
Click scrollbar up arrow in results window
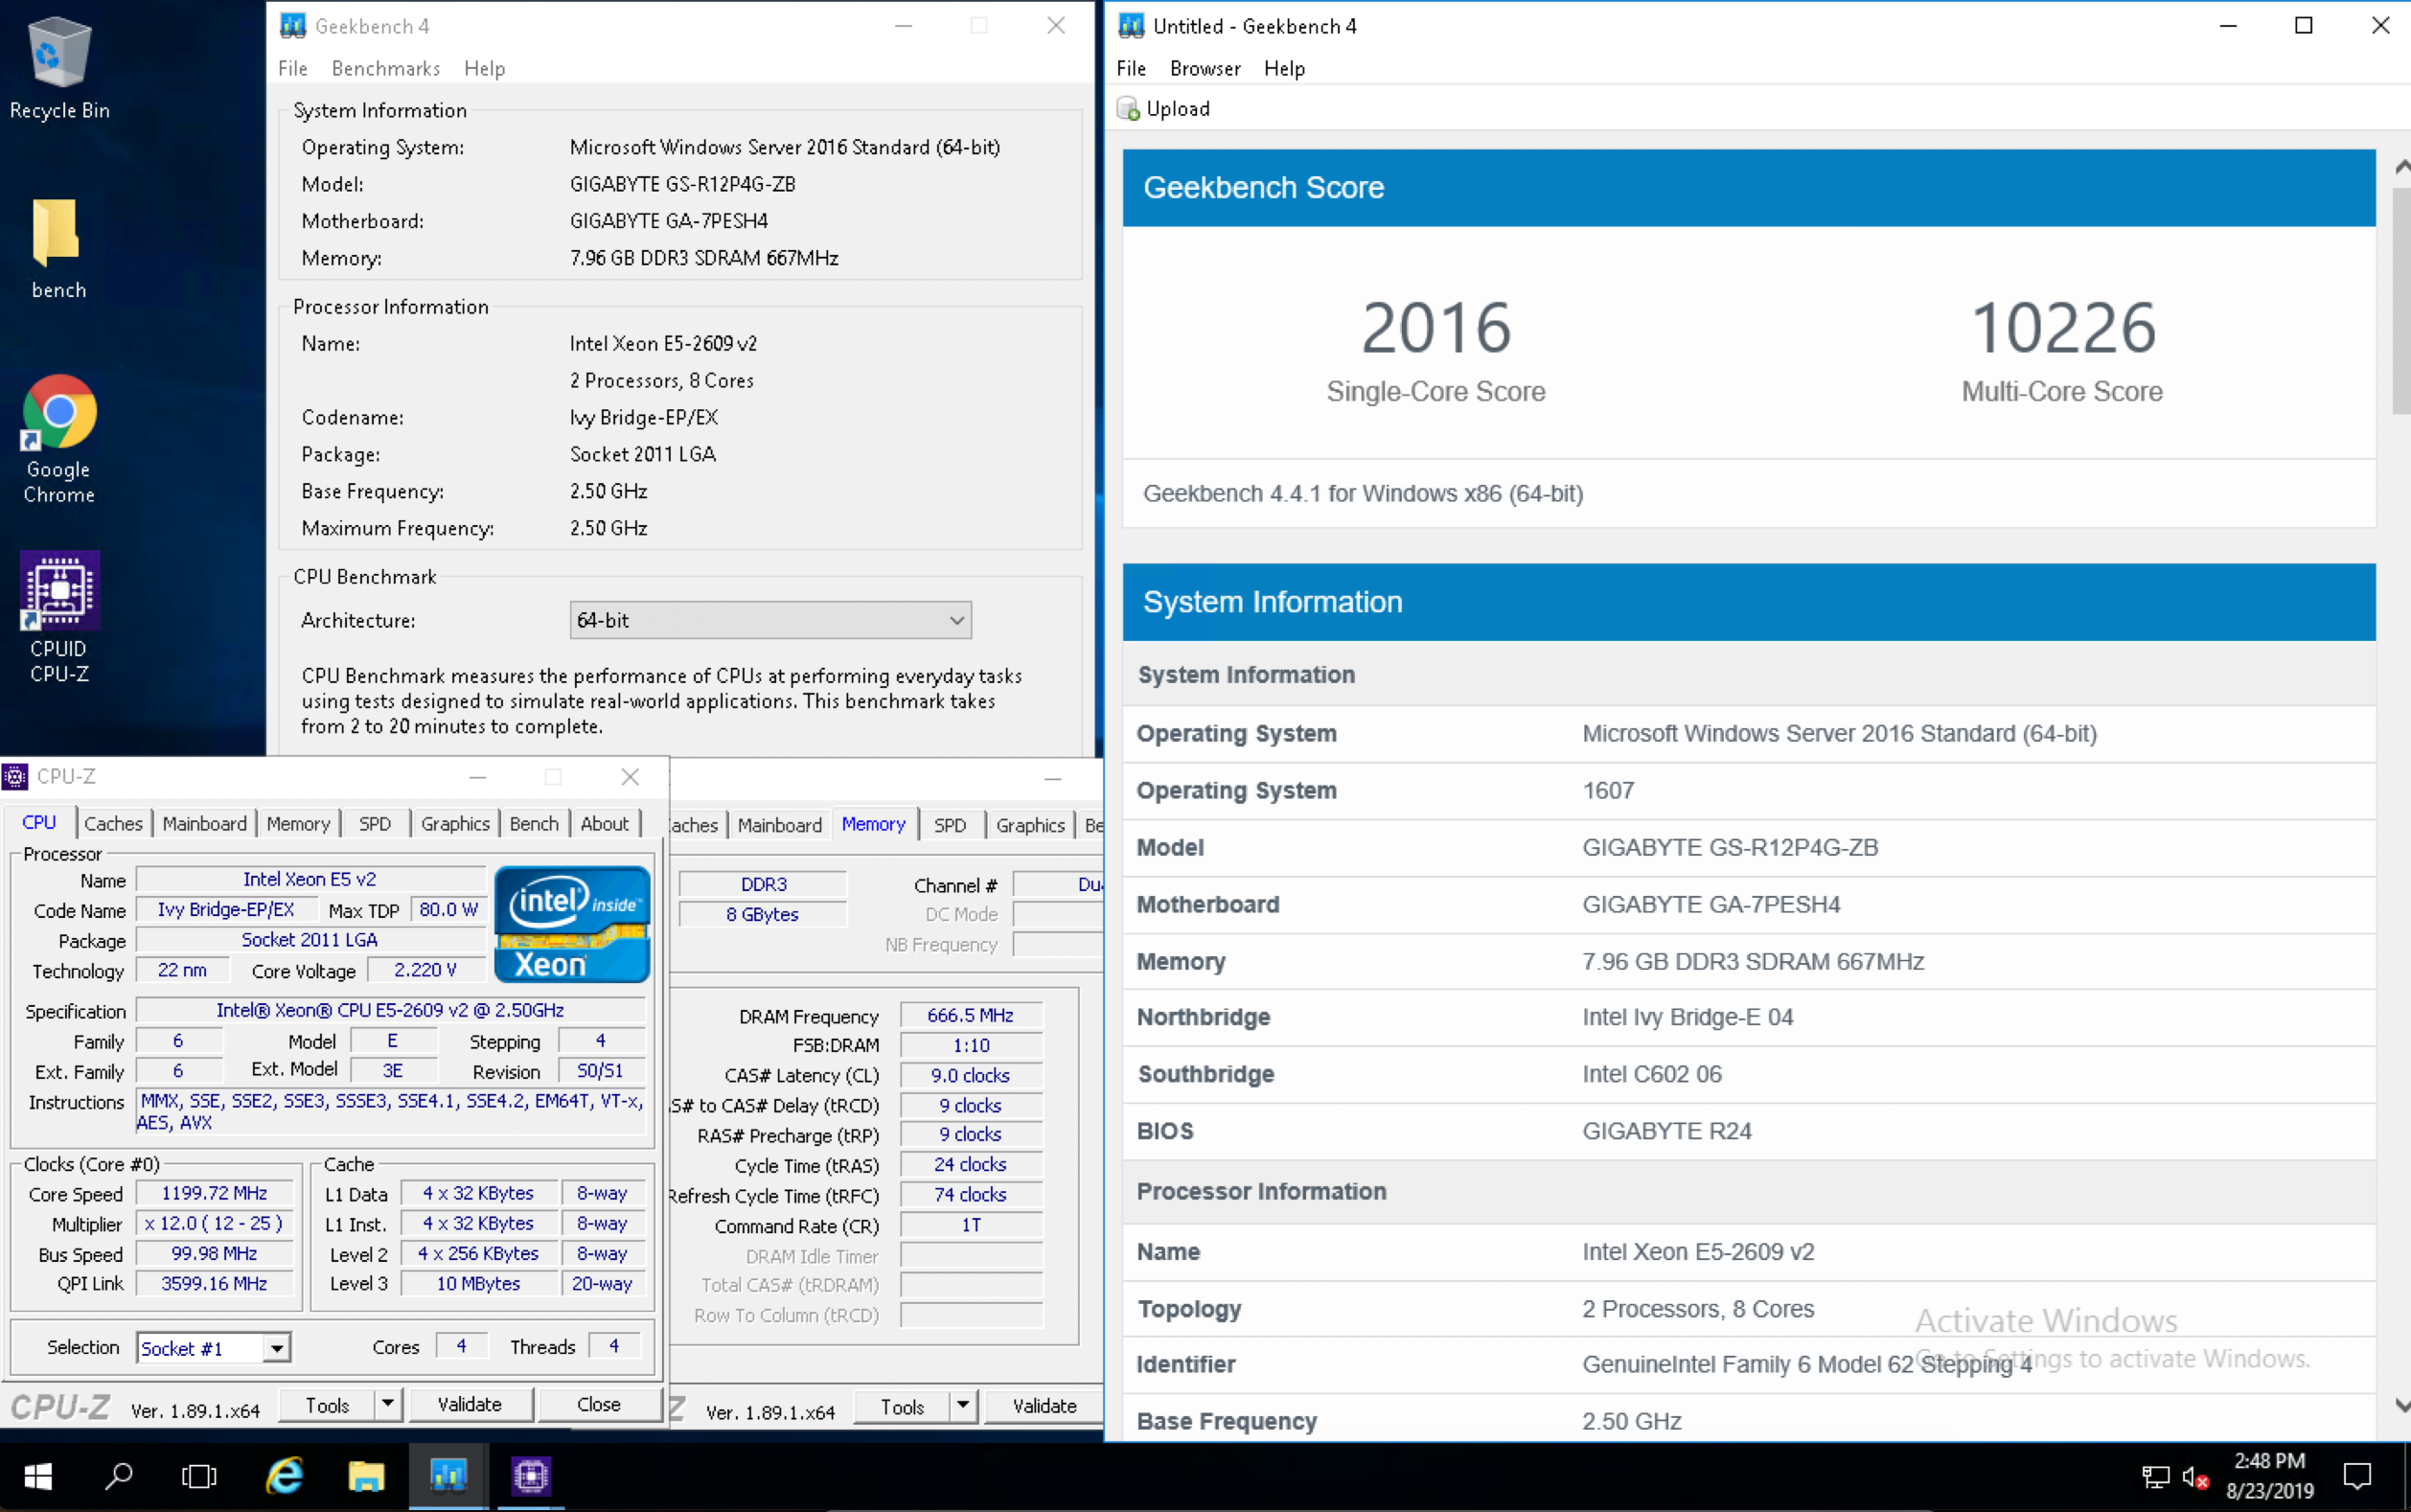2401,167
